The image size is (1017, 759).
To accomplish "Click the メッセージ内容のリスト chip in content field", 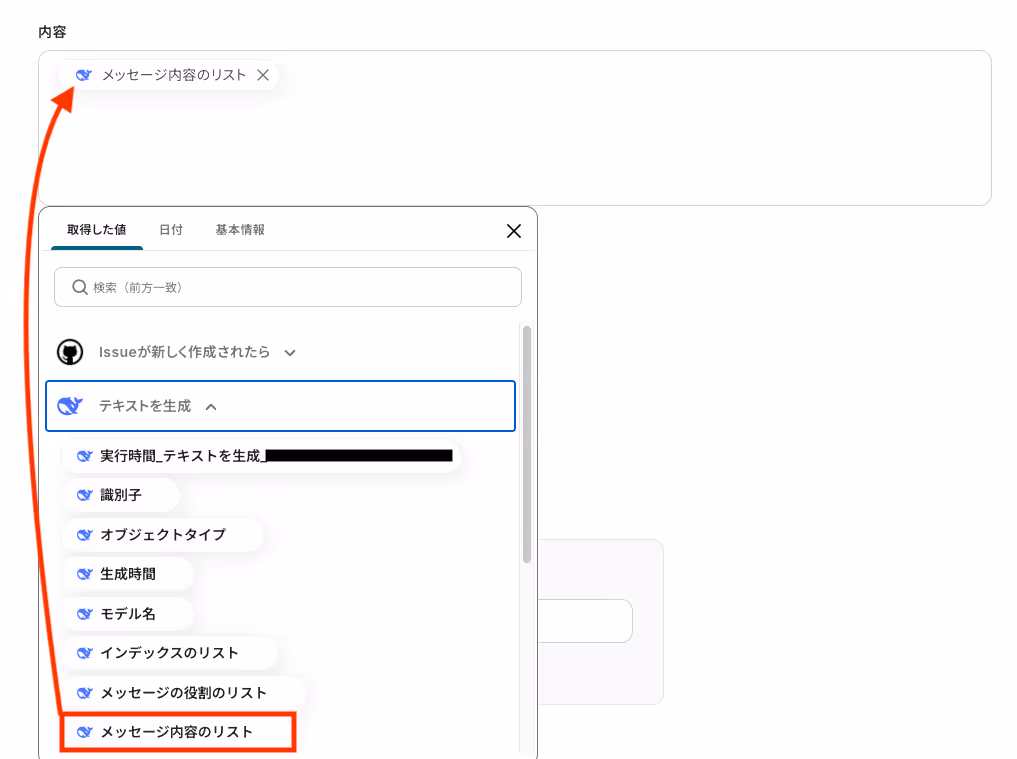I will (169, 75).
